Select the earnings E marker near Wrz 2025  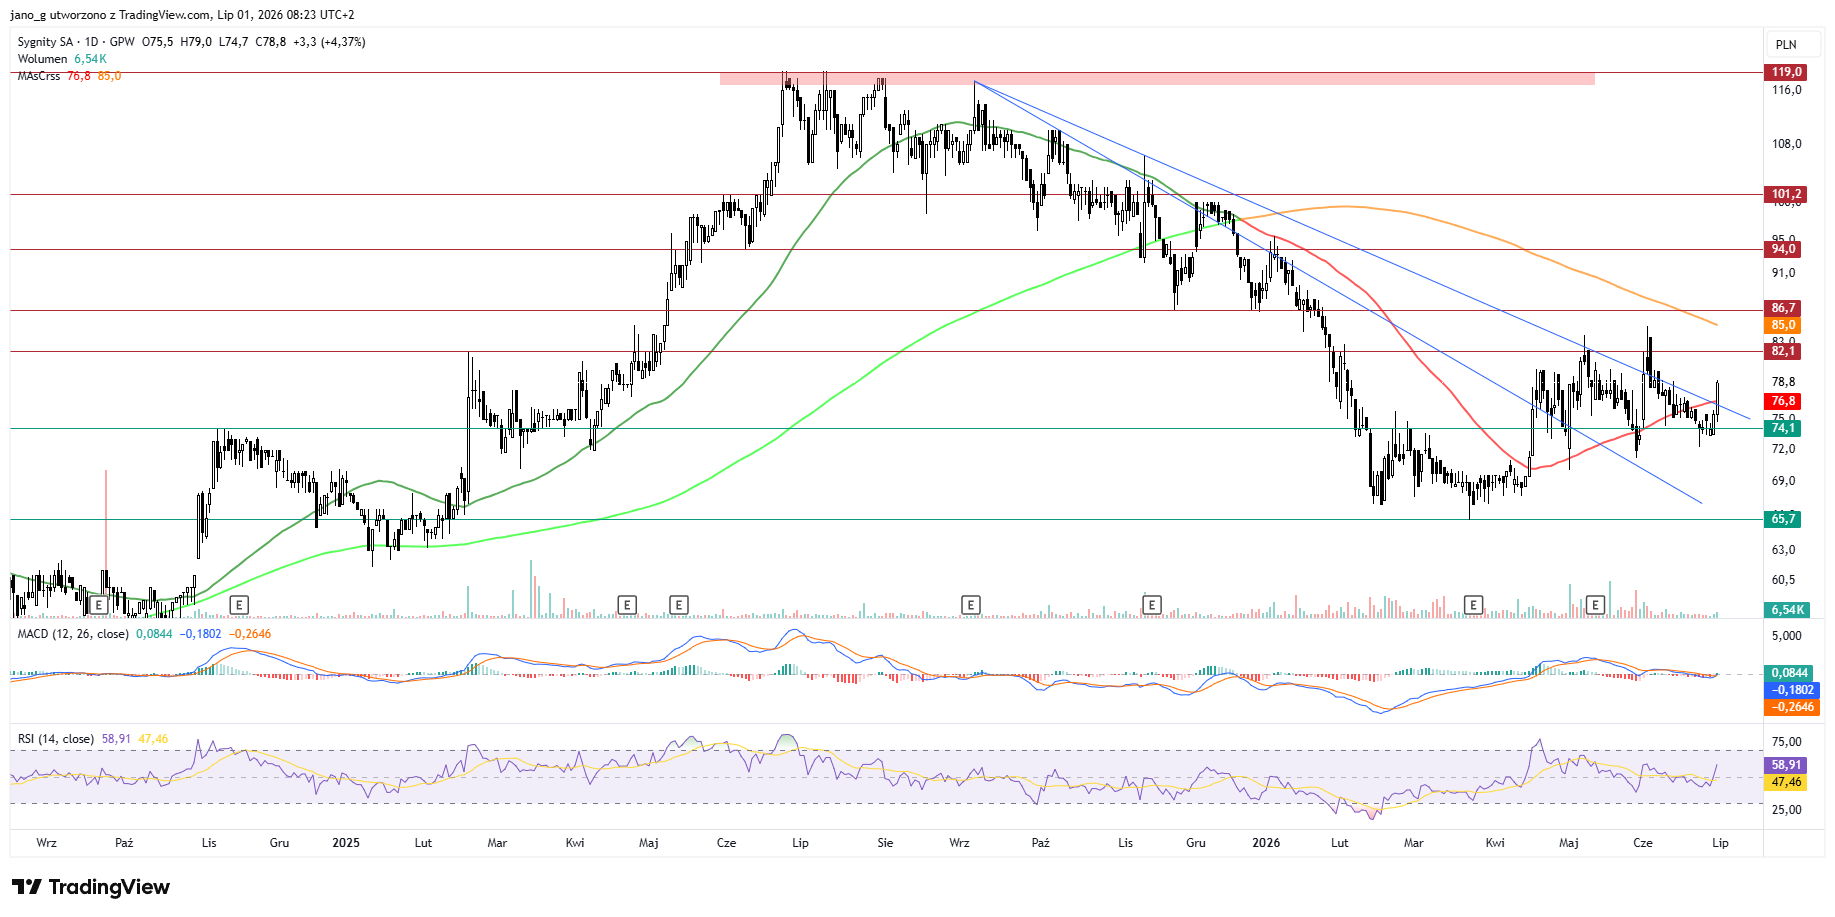(x=970, y=605)
